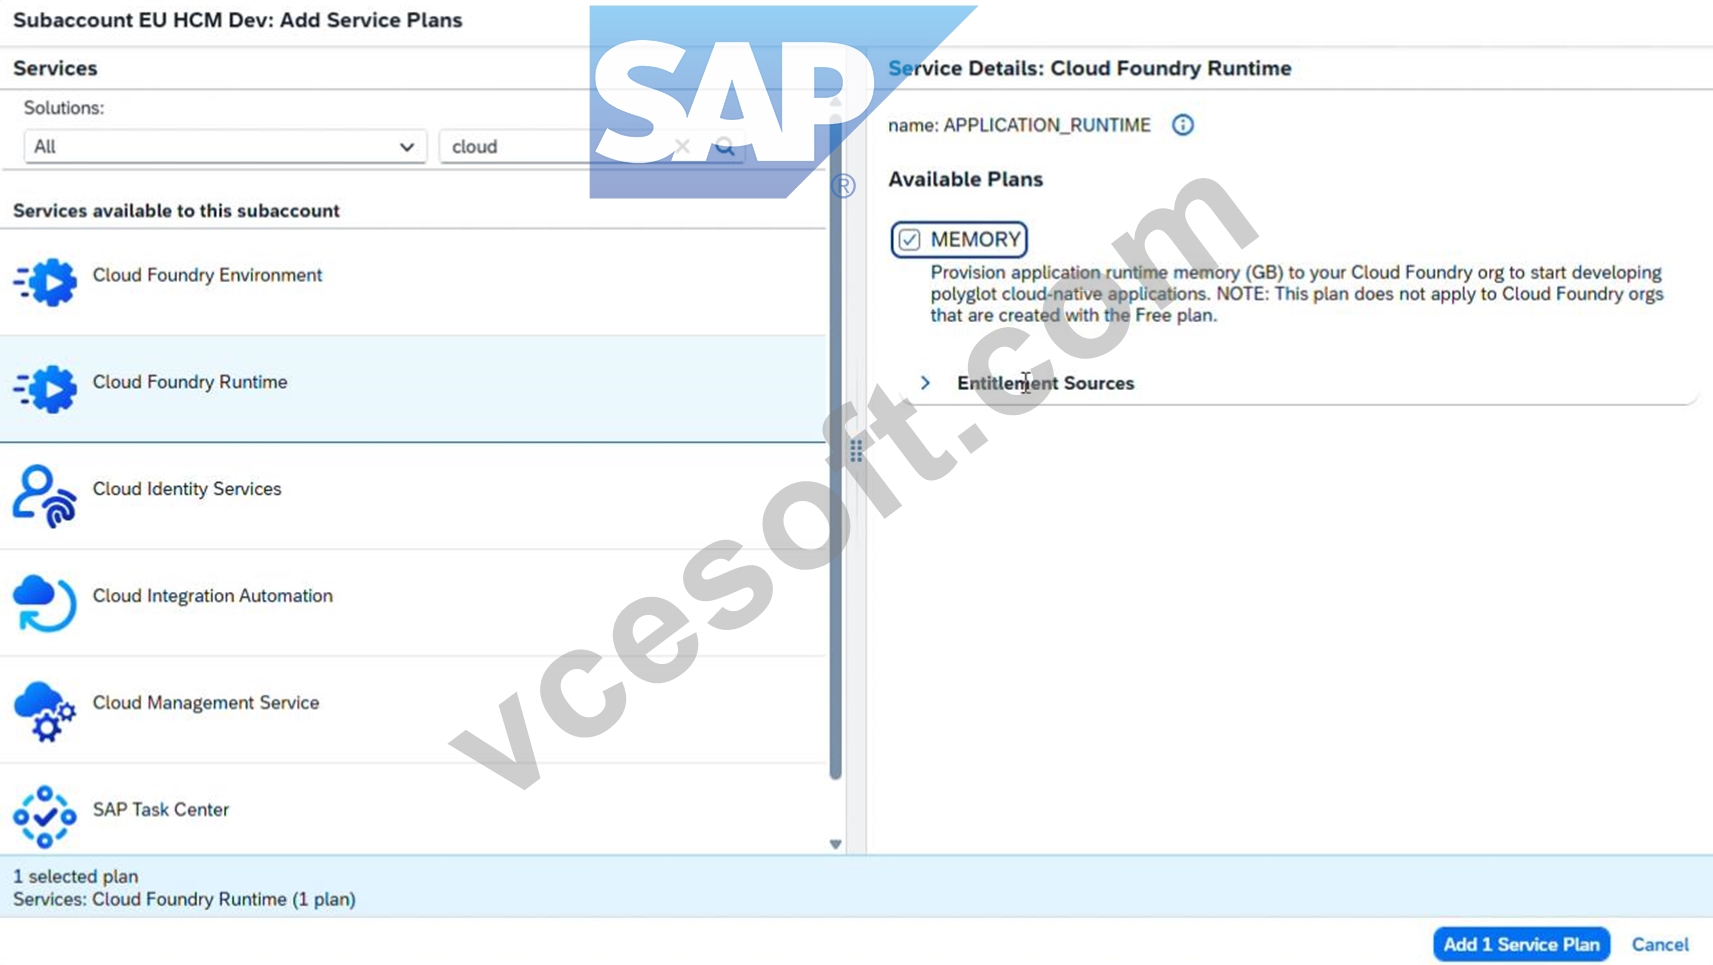Cancel adding service plans

pos(1660,944)
